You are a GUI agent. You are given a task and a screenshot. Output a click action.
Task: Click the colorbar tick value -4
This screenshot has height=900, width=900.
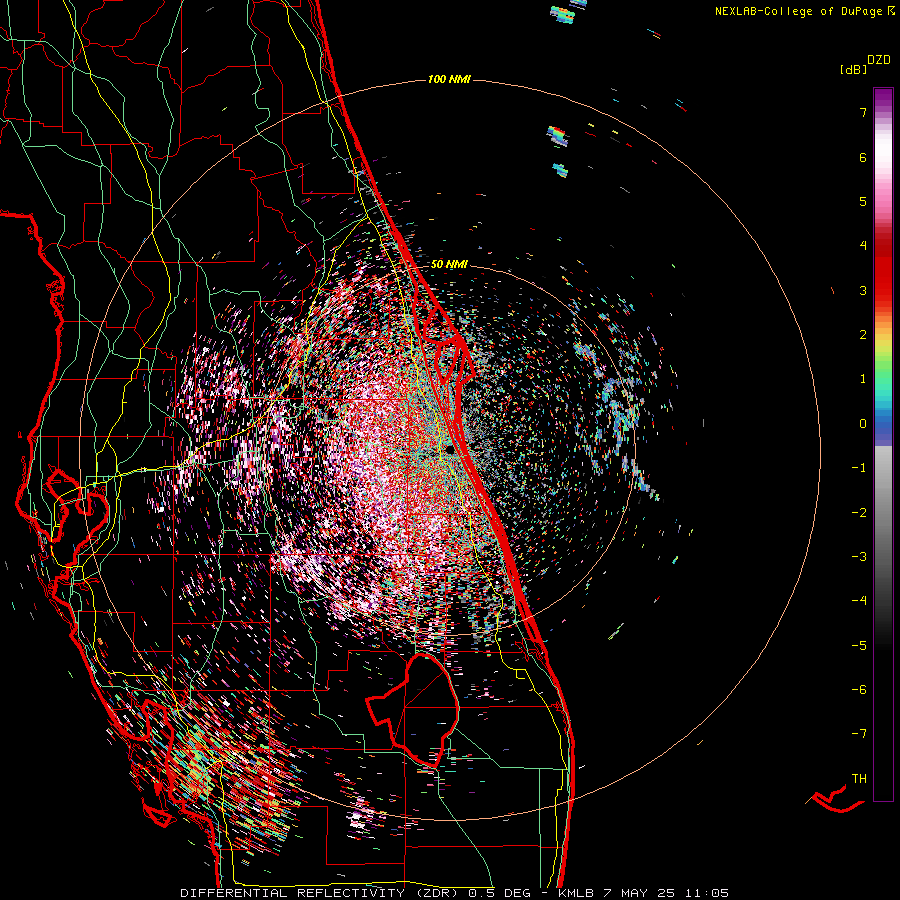[x=859, y=601]
